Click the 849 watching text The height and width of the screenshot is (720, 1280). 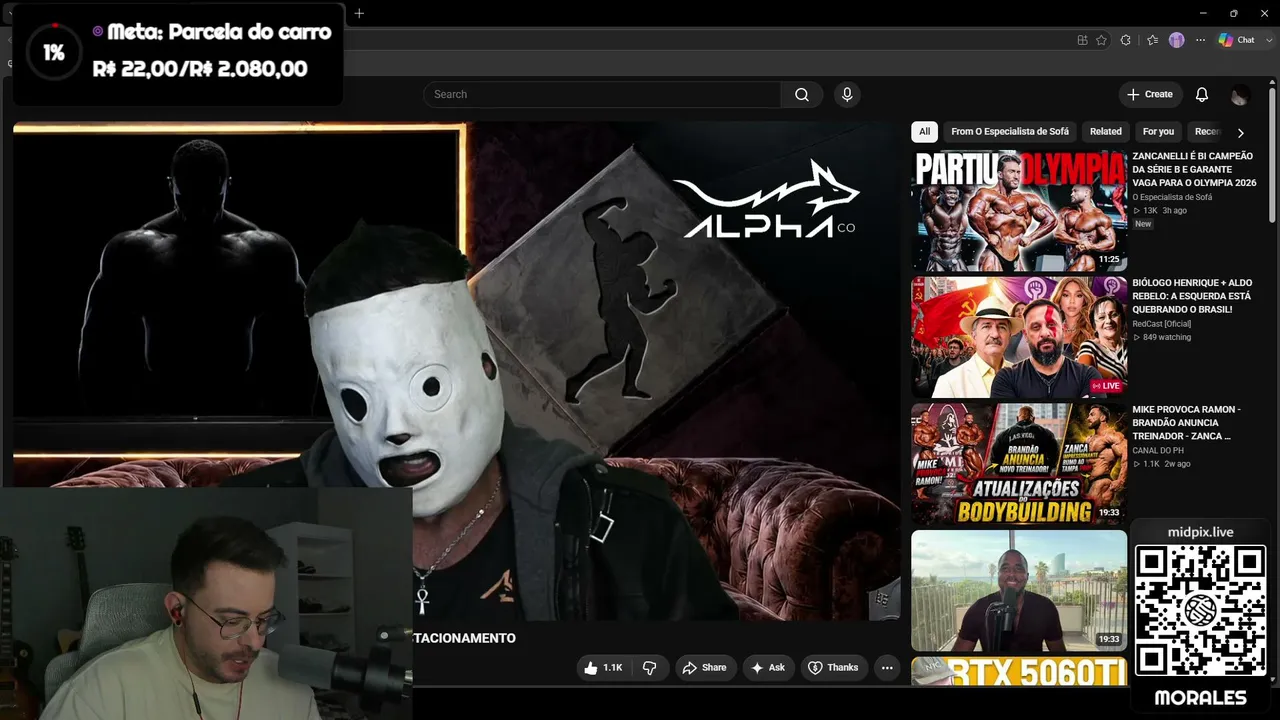(1166, 338)
